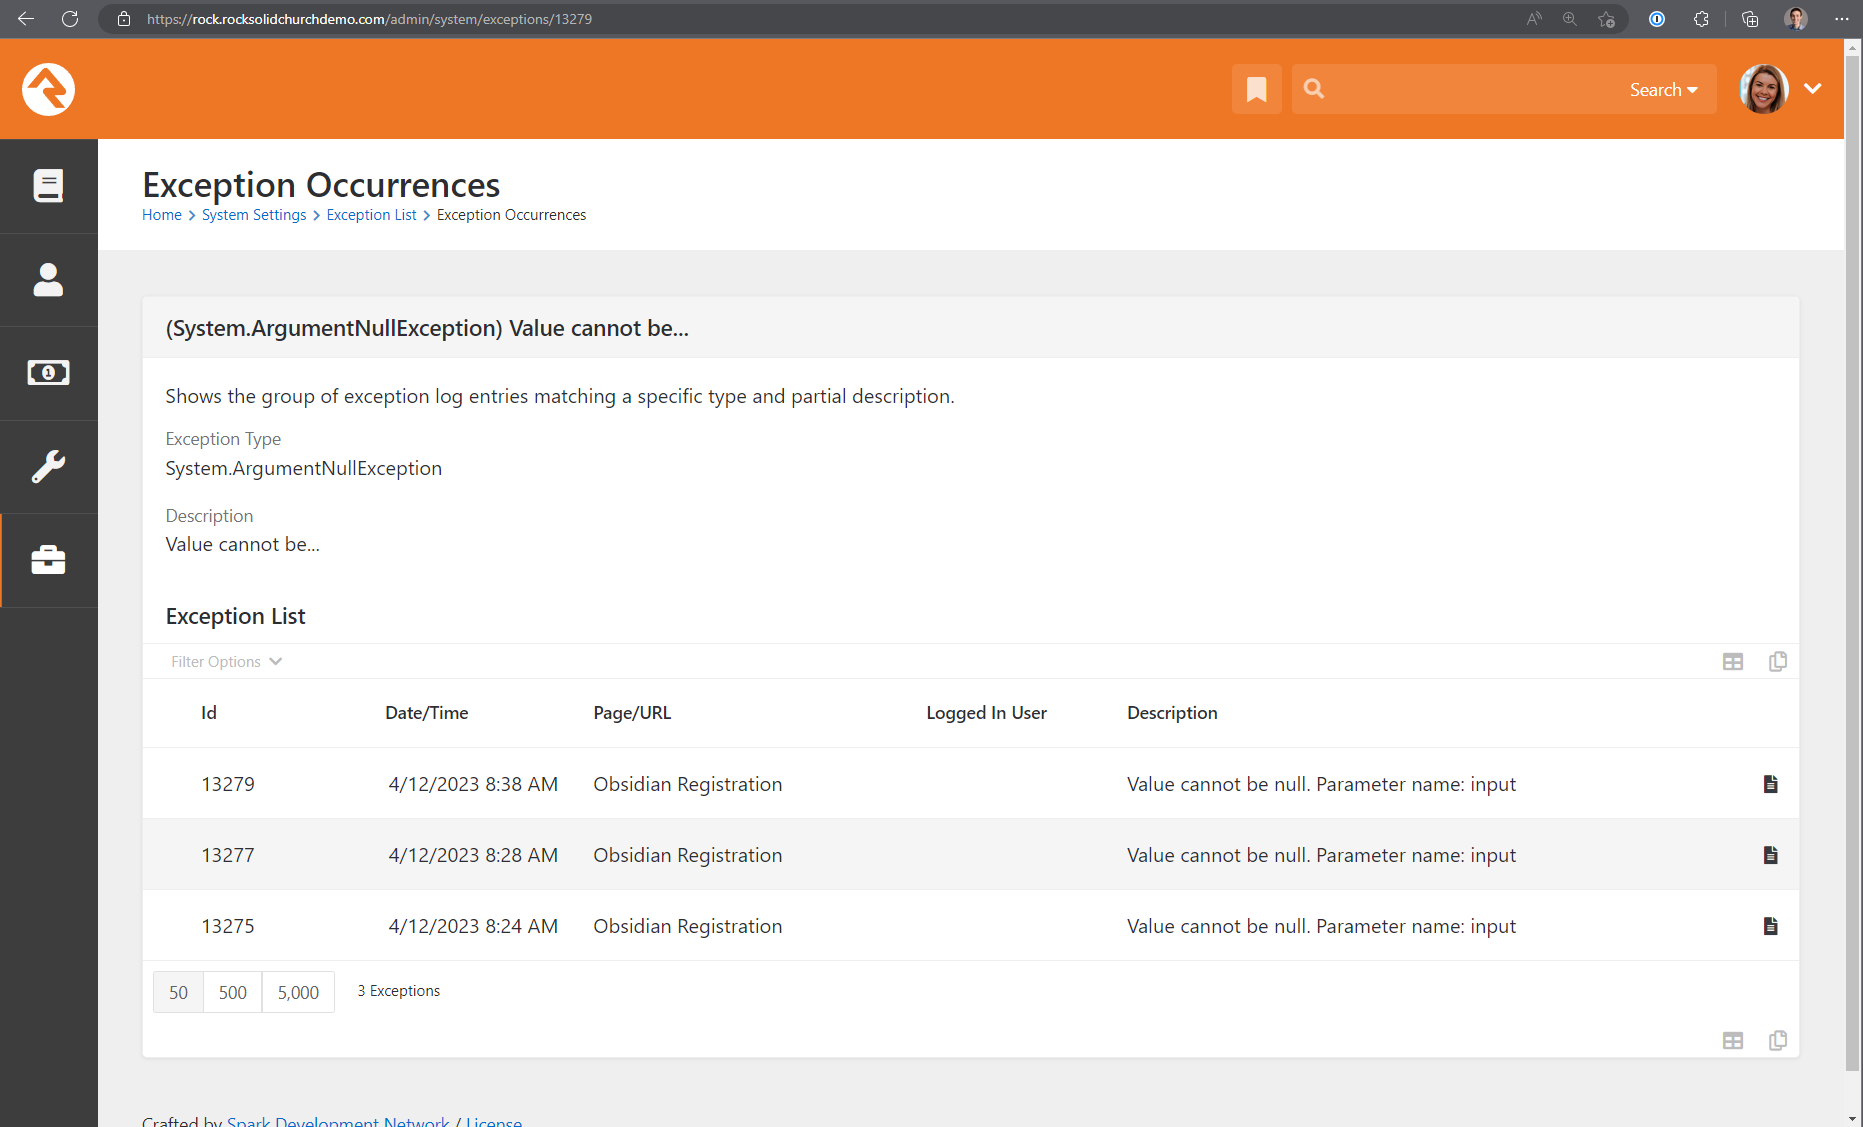Copy the exception grid to clipboard
1863x1127 pixels.
pos(1778,661)
